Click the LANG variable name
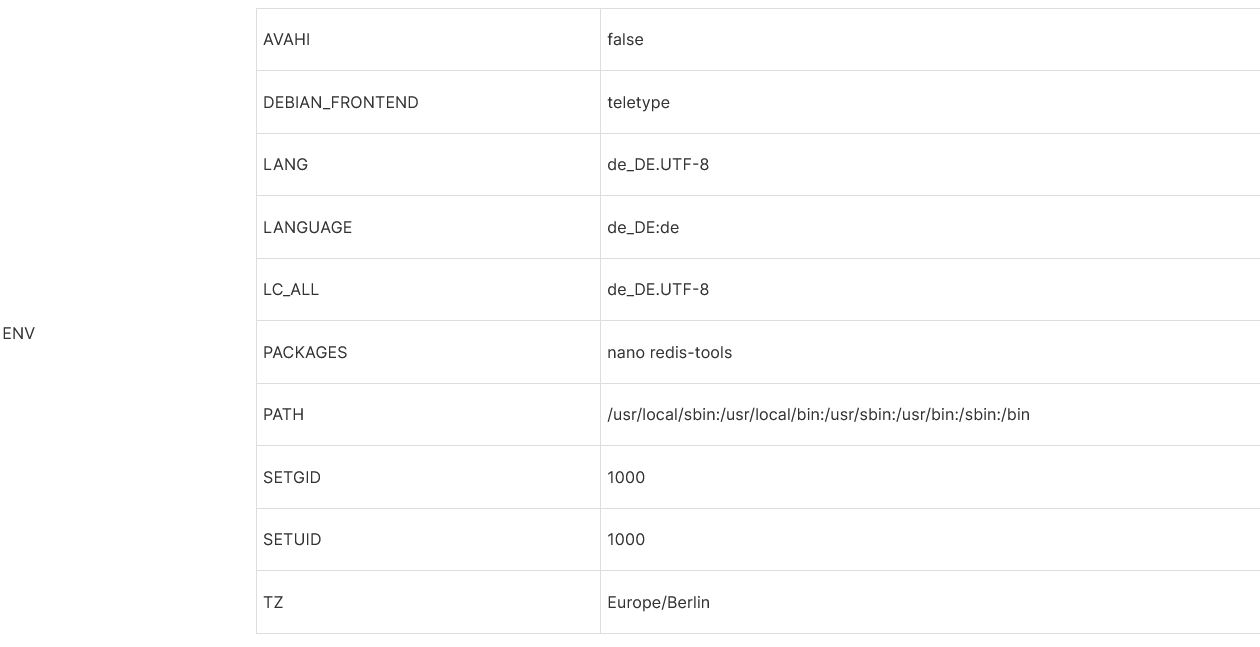Screen dimensions: 1260x647 (286, 165)
